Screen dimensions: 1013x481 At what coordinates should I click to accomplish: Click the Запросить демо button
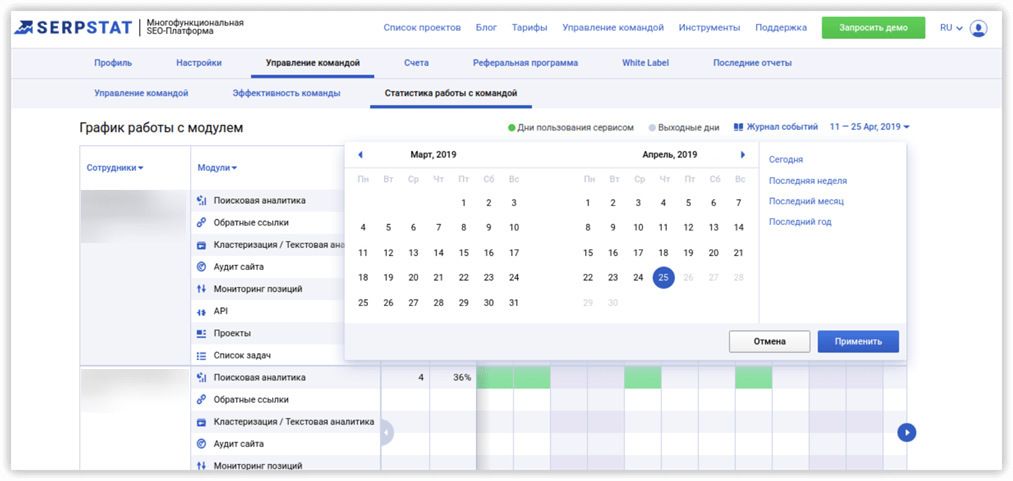pyautogui.click(x=873, y=28)
